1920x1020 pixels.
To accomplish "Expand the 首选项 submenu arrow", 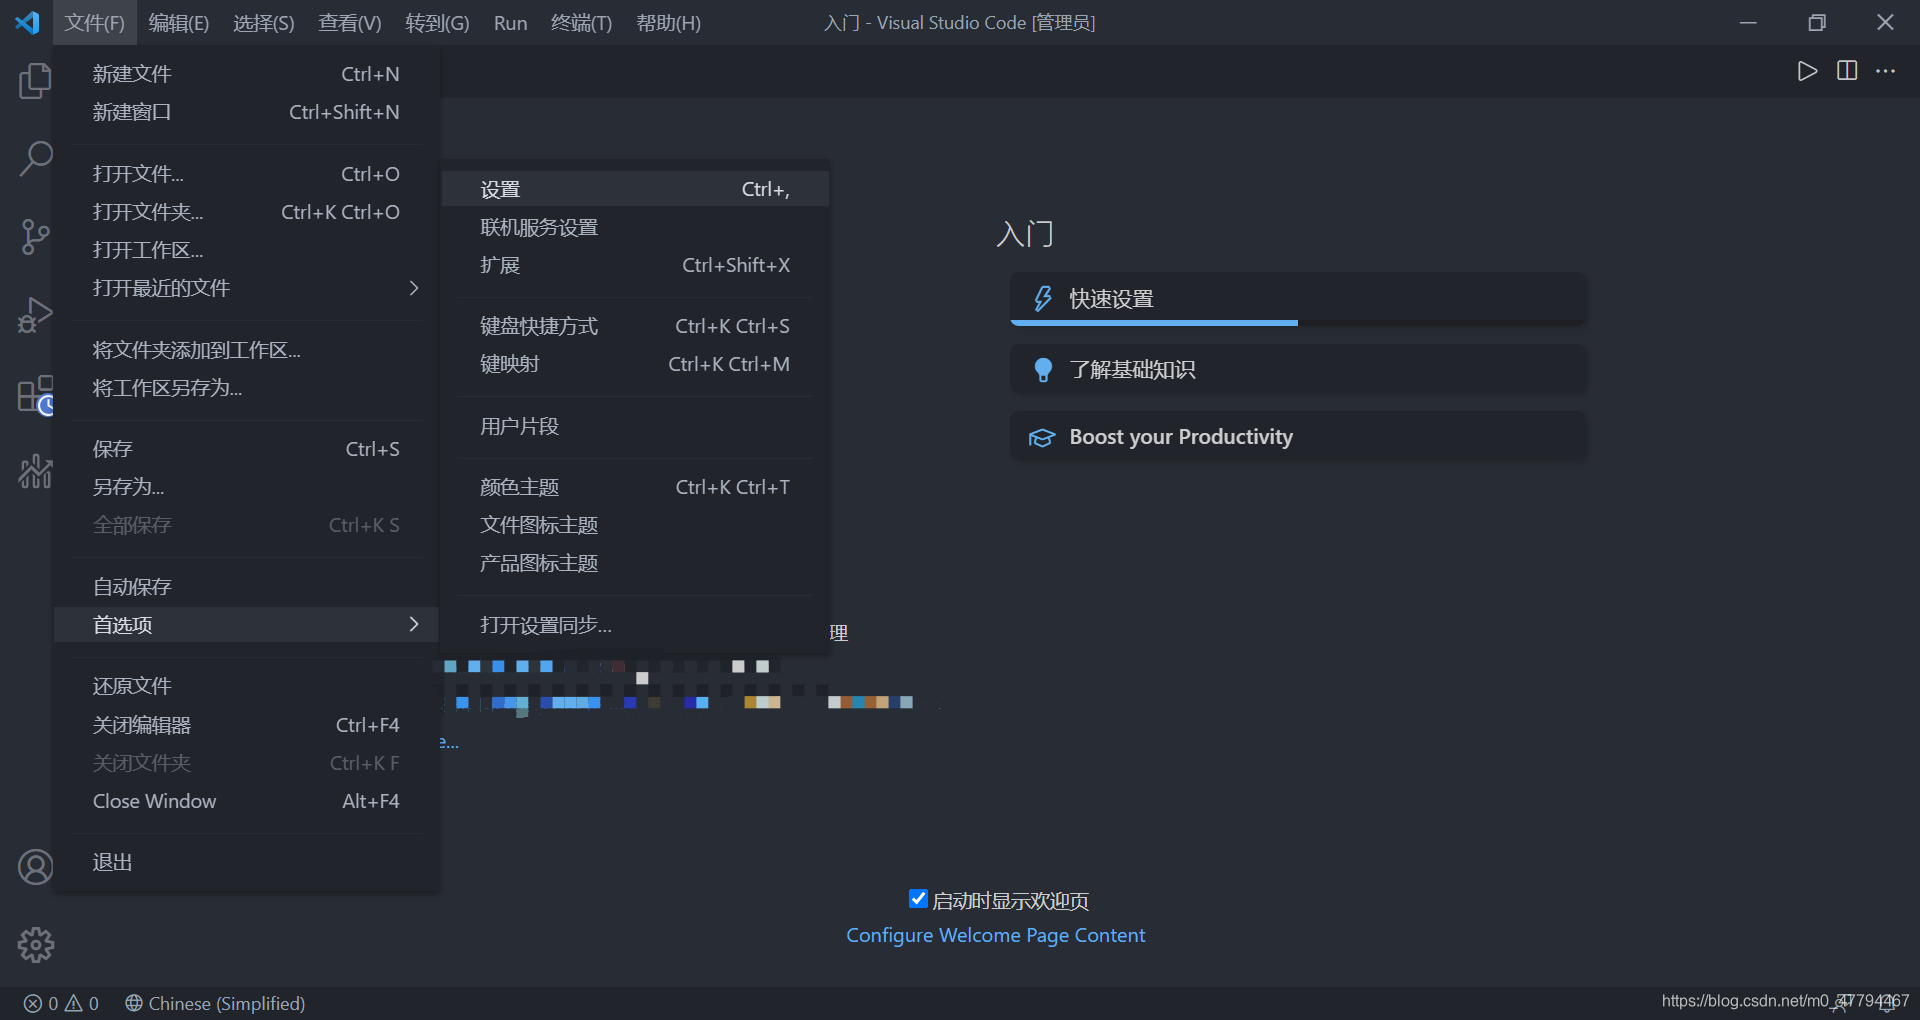I will [x=414, y=624].
